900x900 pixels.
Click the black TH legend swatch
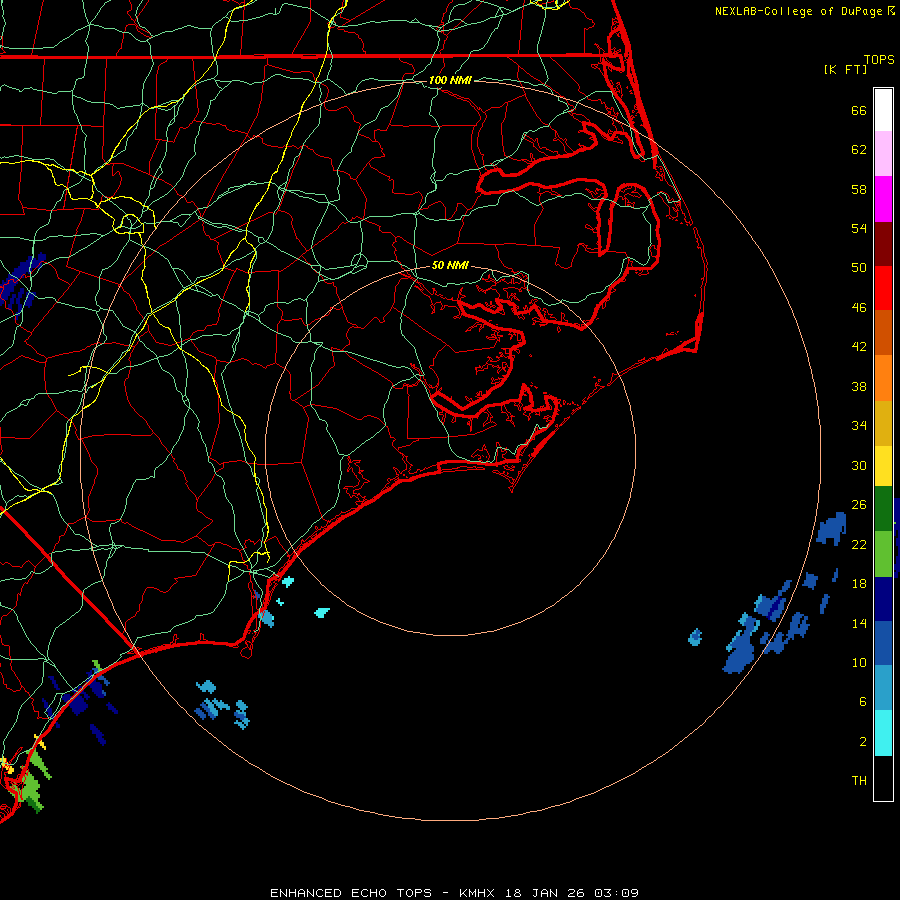pyautogui.click(x=883, y=778)
